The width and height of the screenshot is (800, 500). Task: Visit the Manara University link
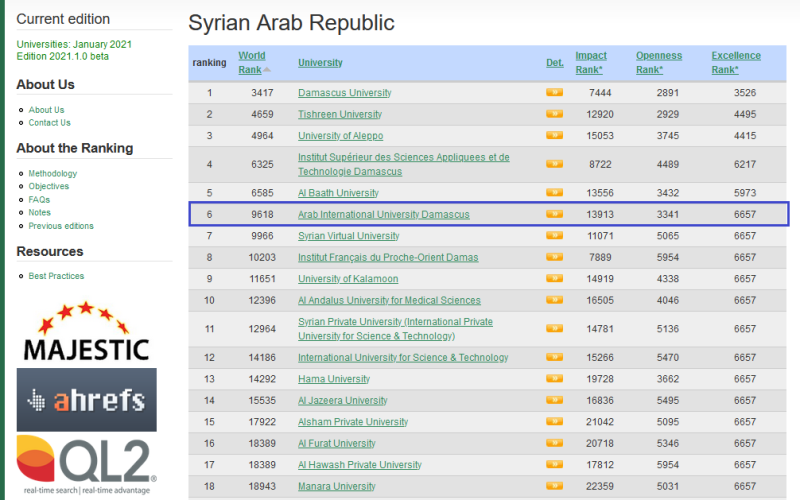coord(339,486)
